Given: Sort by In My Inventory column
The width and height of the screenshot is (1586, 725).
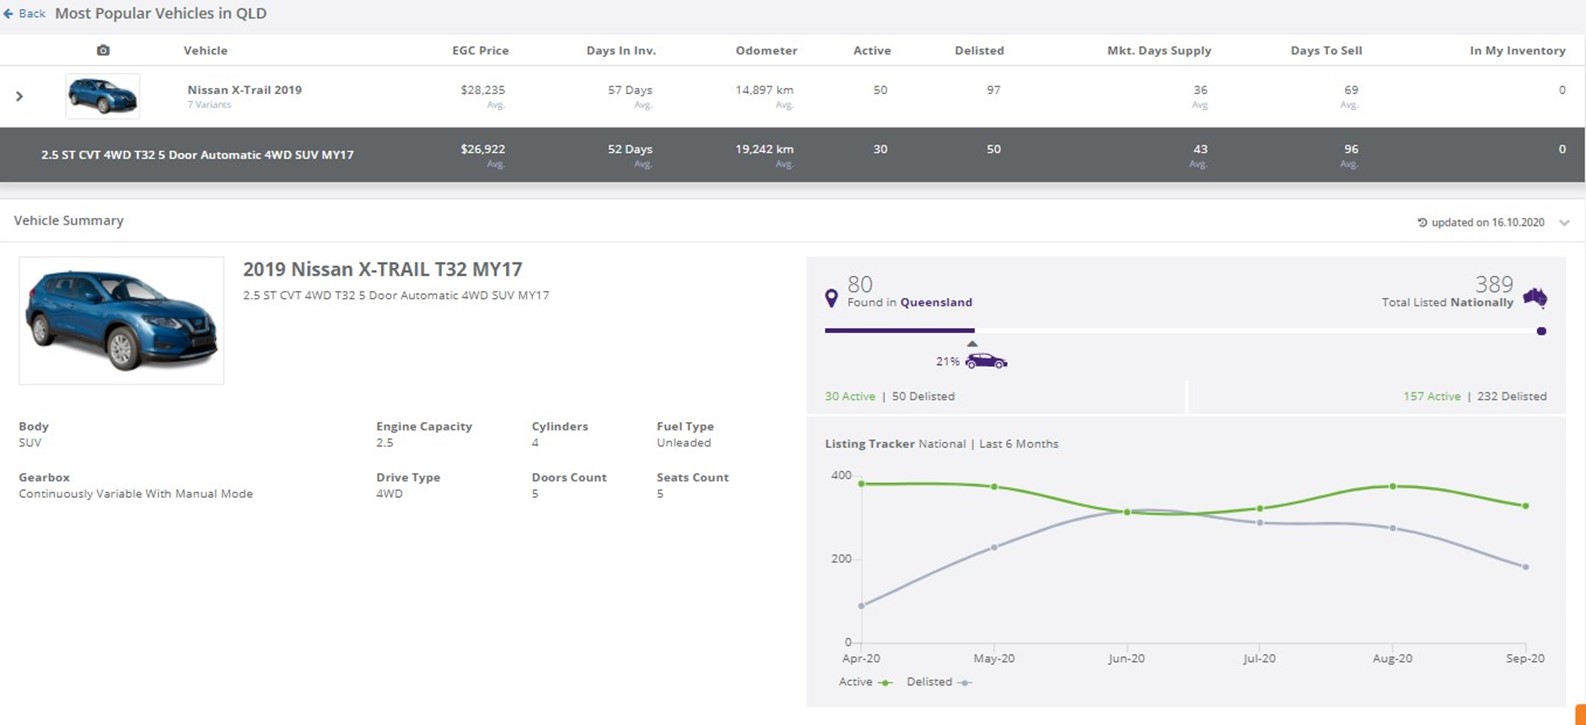Looking at the screenshot, I should tap(1517, 50).
